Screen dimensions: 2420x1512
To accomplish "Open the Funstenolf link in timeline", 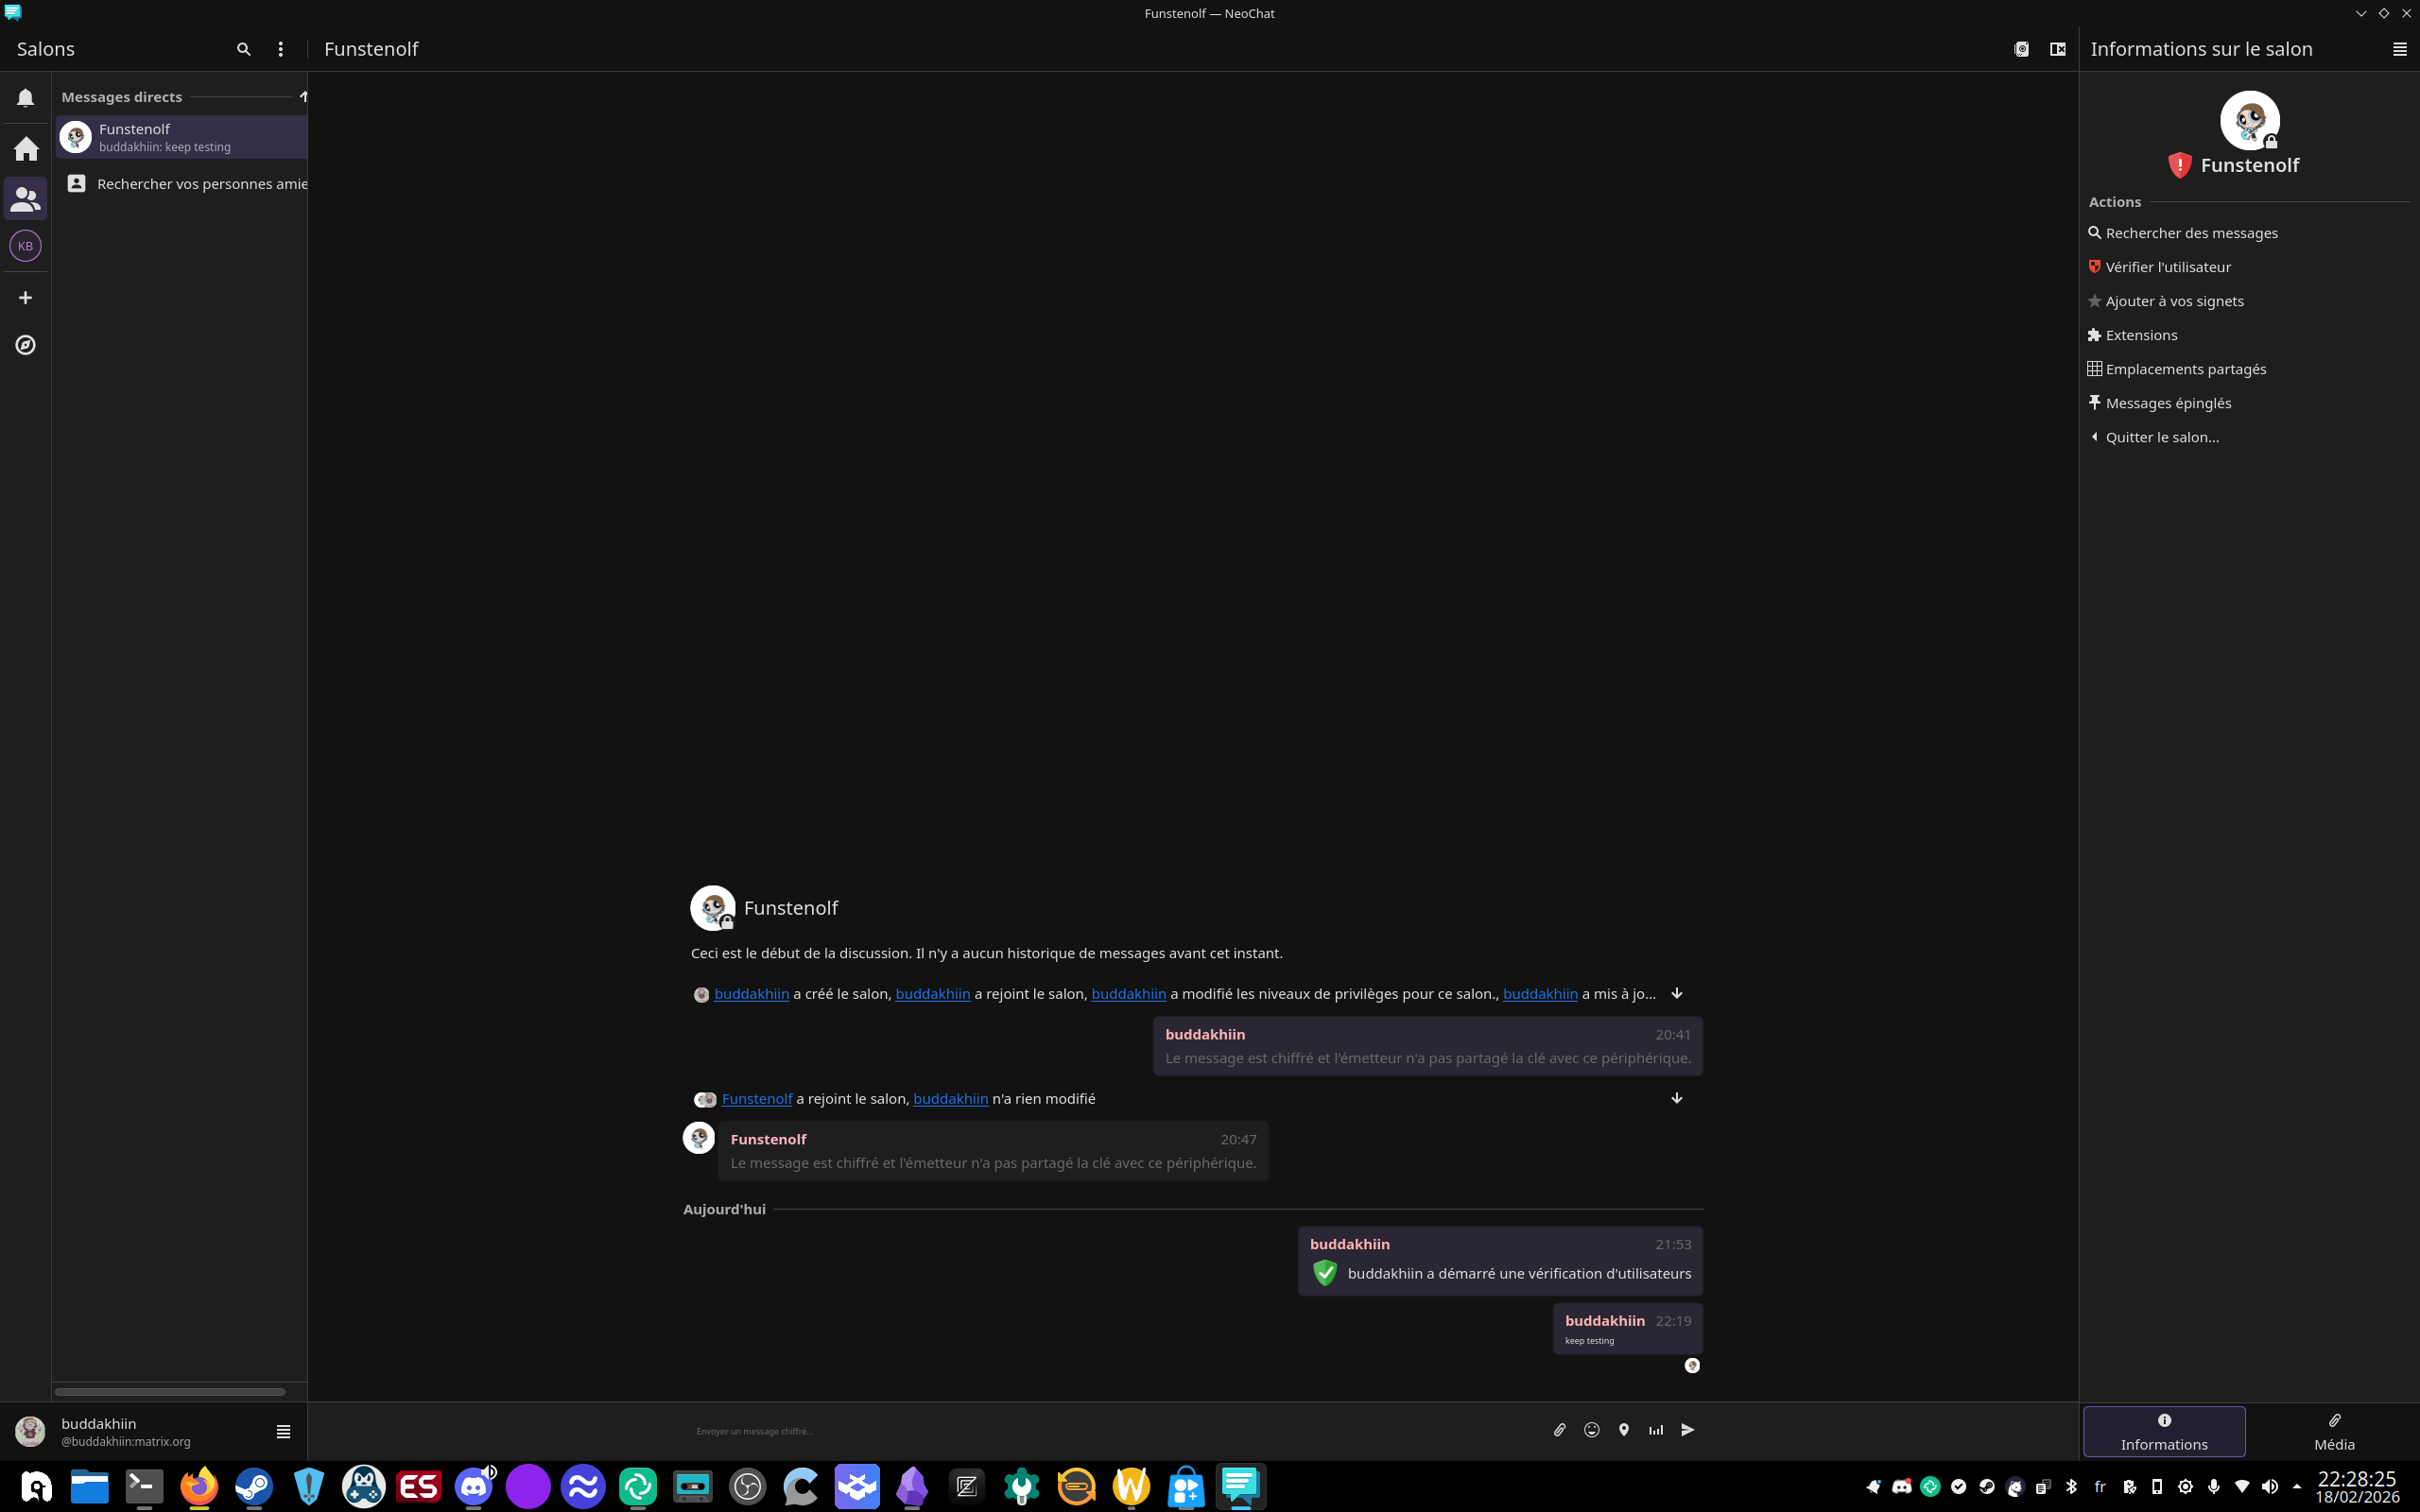I will coord(757,1099).
